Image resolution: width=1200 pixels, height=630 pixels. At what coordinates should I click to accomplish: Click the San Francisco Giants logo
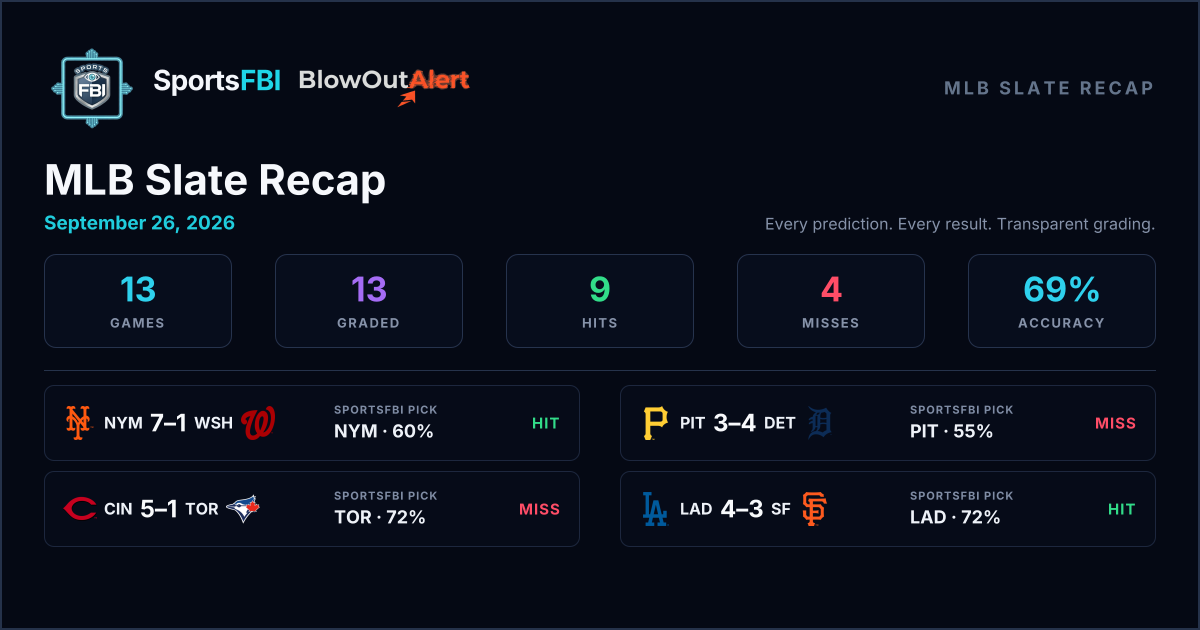point(815,509)
